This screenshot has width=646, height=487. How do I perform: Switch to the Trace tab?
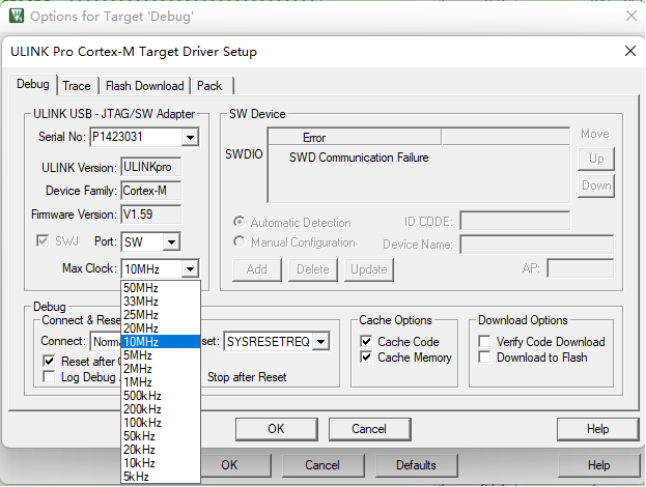(x=76, y=86)
